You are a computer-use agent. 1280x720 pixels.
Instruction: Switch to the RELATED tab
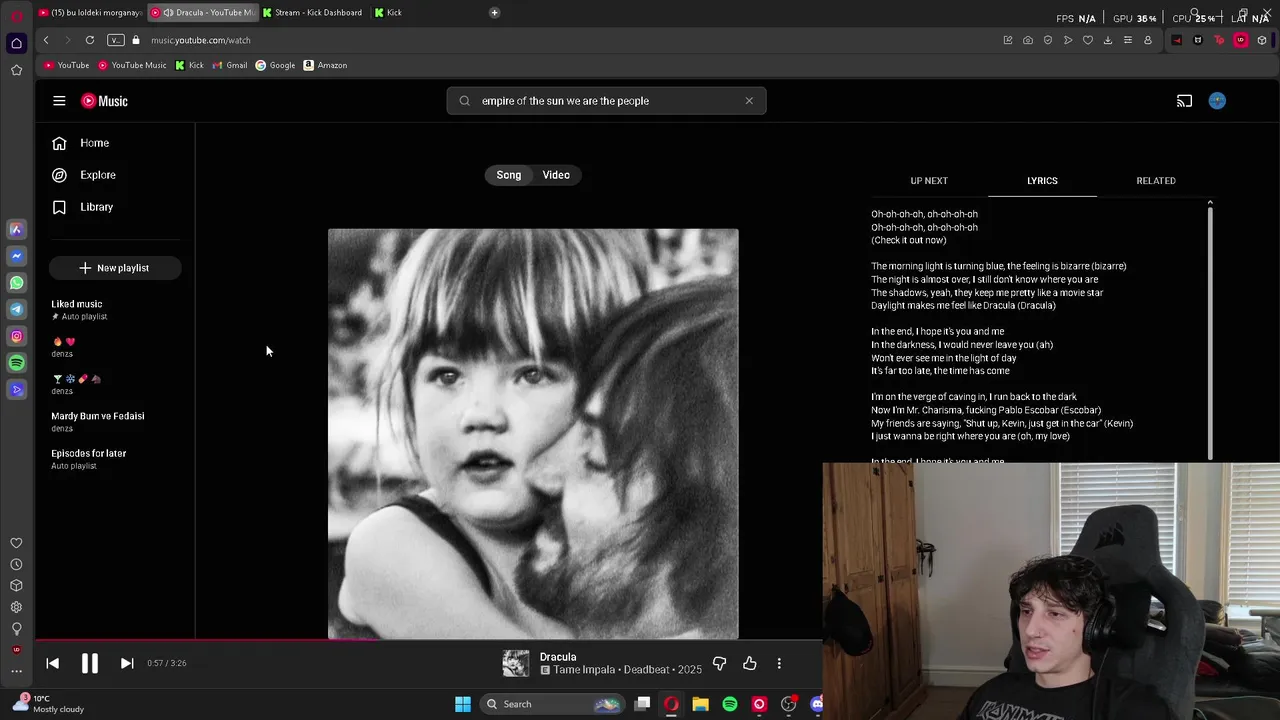tap(1156, 181)
